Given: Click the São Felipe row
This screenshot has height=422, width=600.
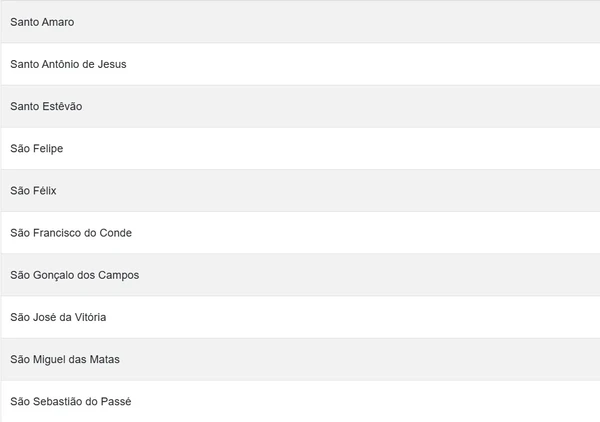Looking at the screenshot, I should 300,148.
